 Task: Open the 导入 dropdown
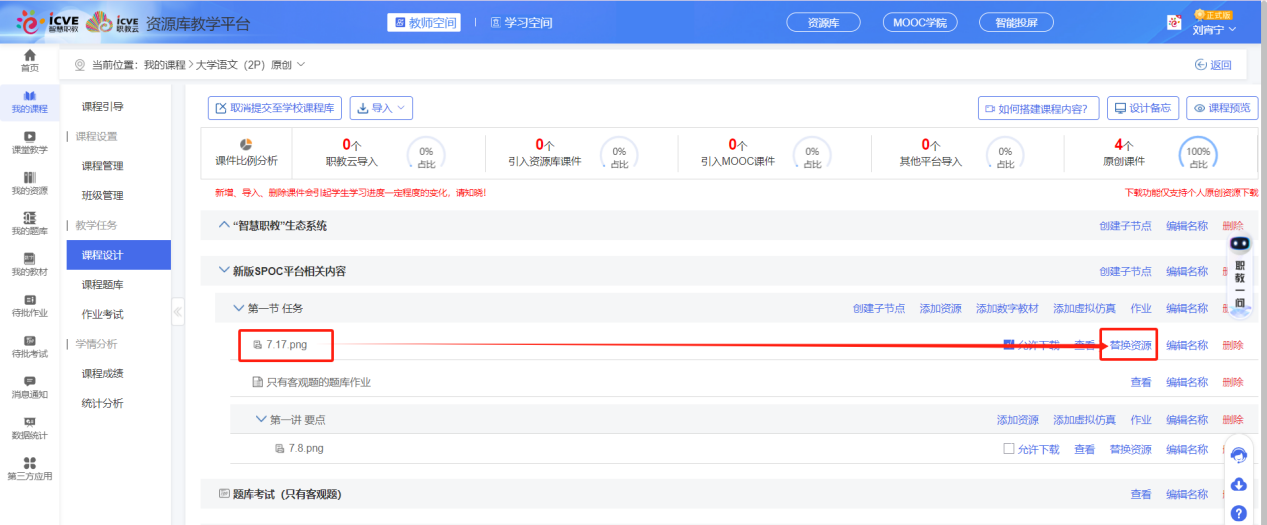(x=380, y=108)
